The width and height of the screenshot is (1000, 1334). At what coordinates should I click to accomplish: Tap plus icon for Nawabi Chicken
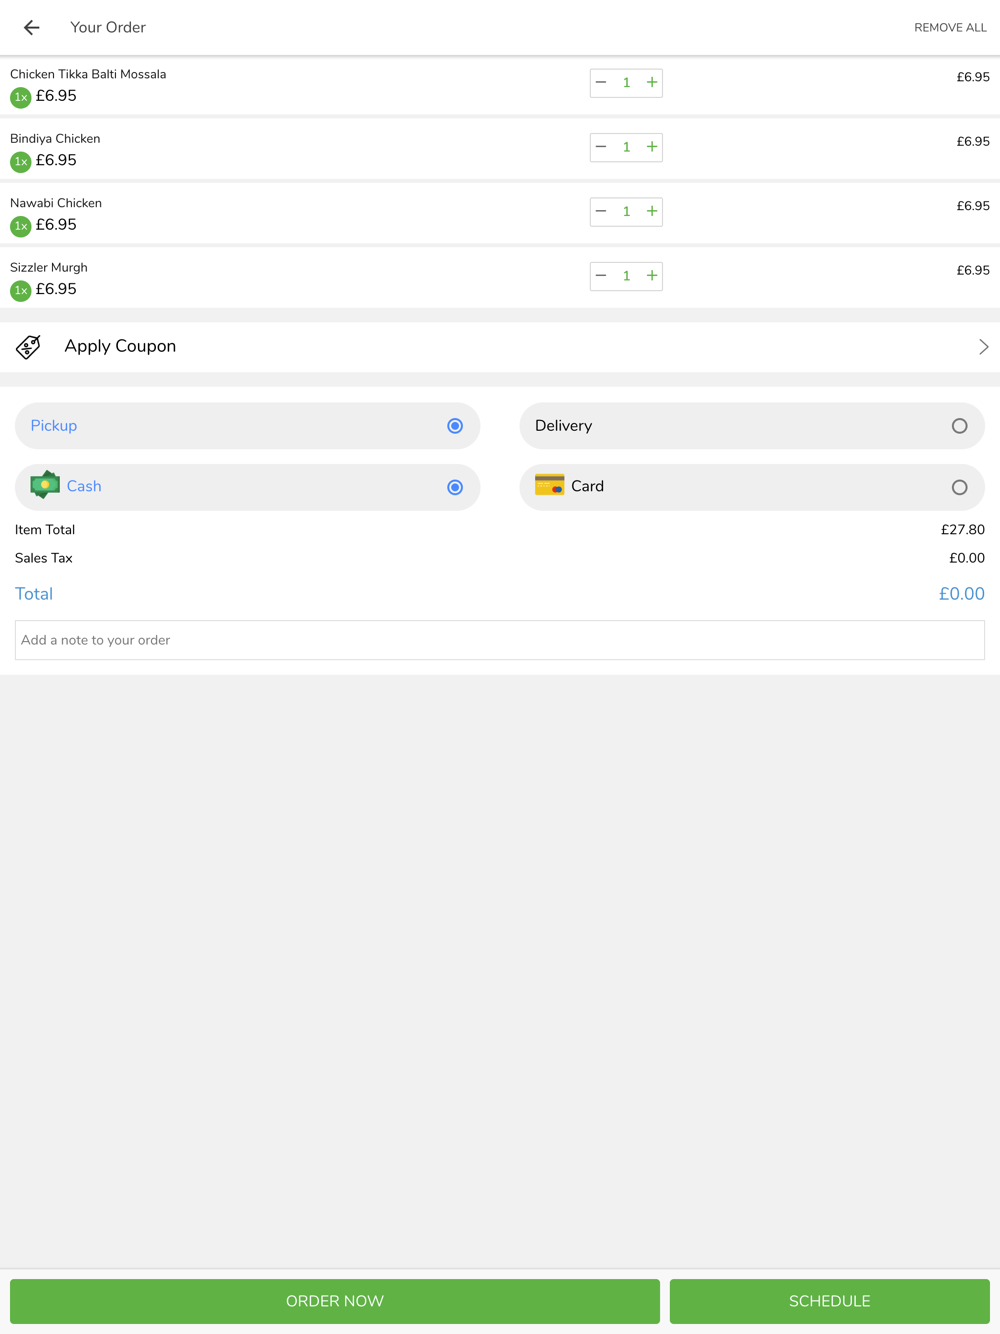[x=652, y=212]
